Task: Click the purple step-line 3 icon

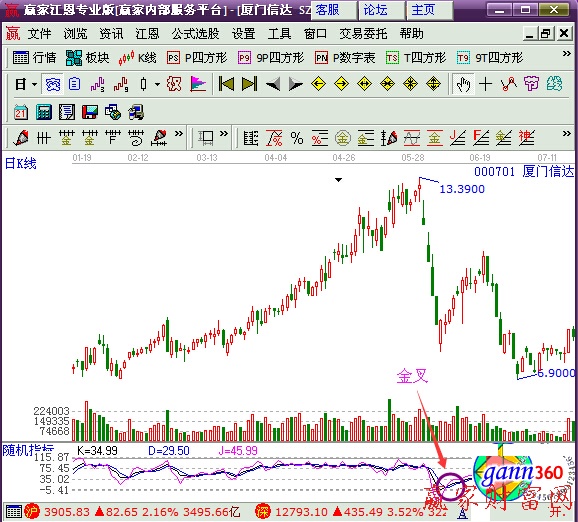Action: [x=98, y=84]
